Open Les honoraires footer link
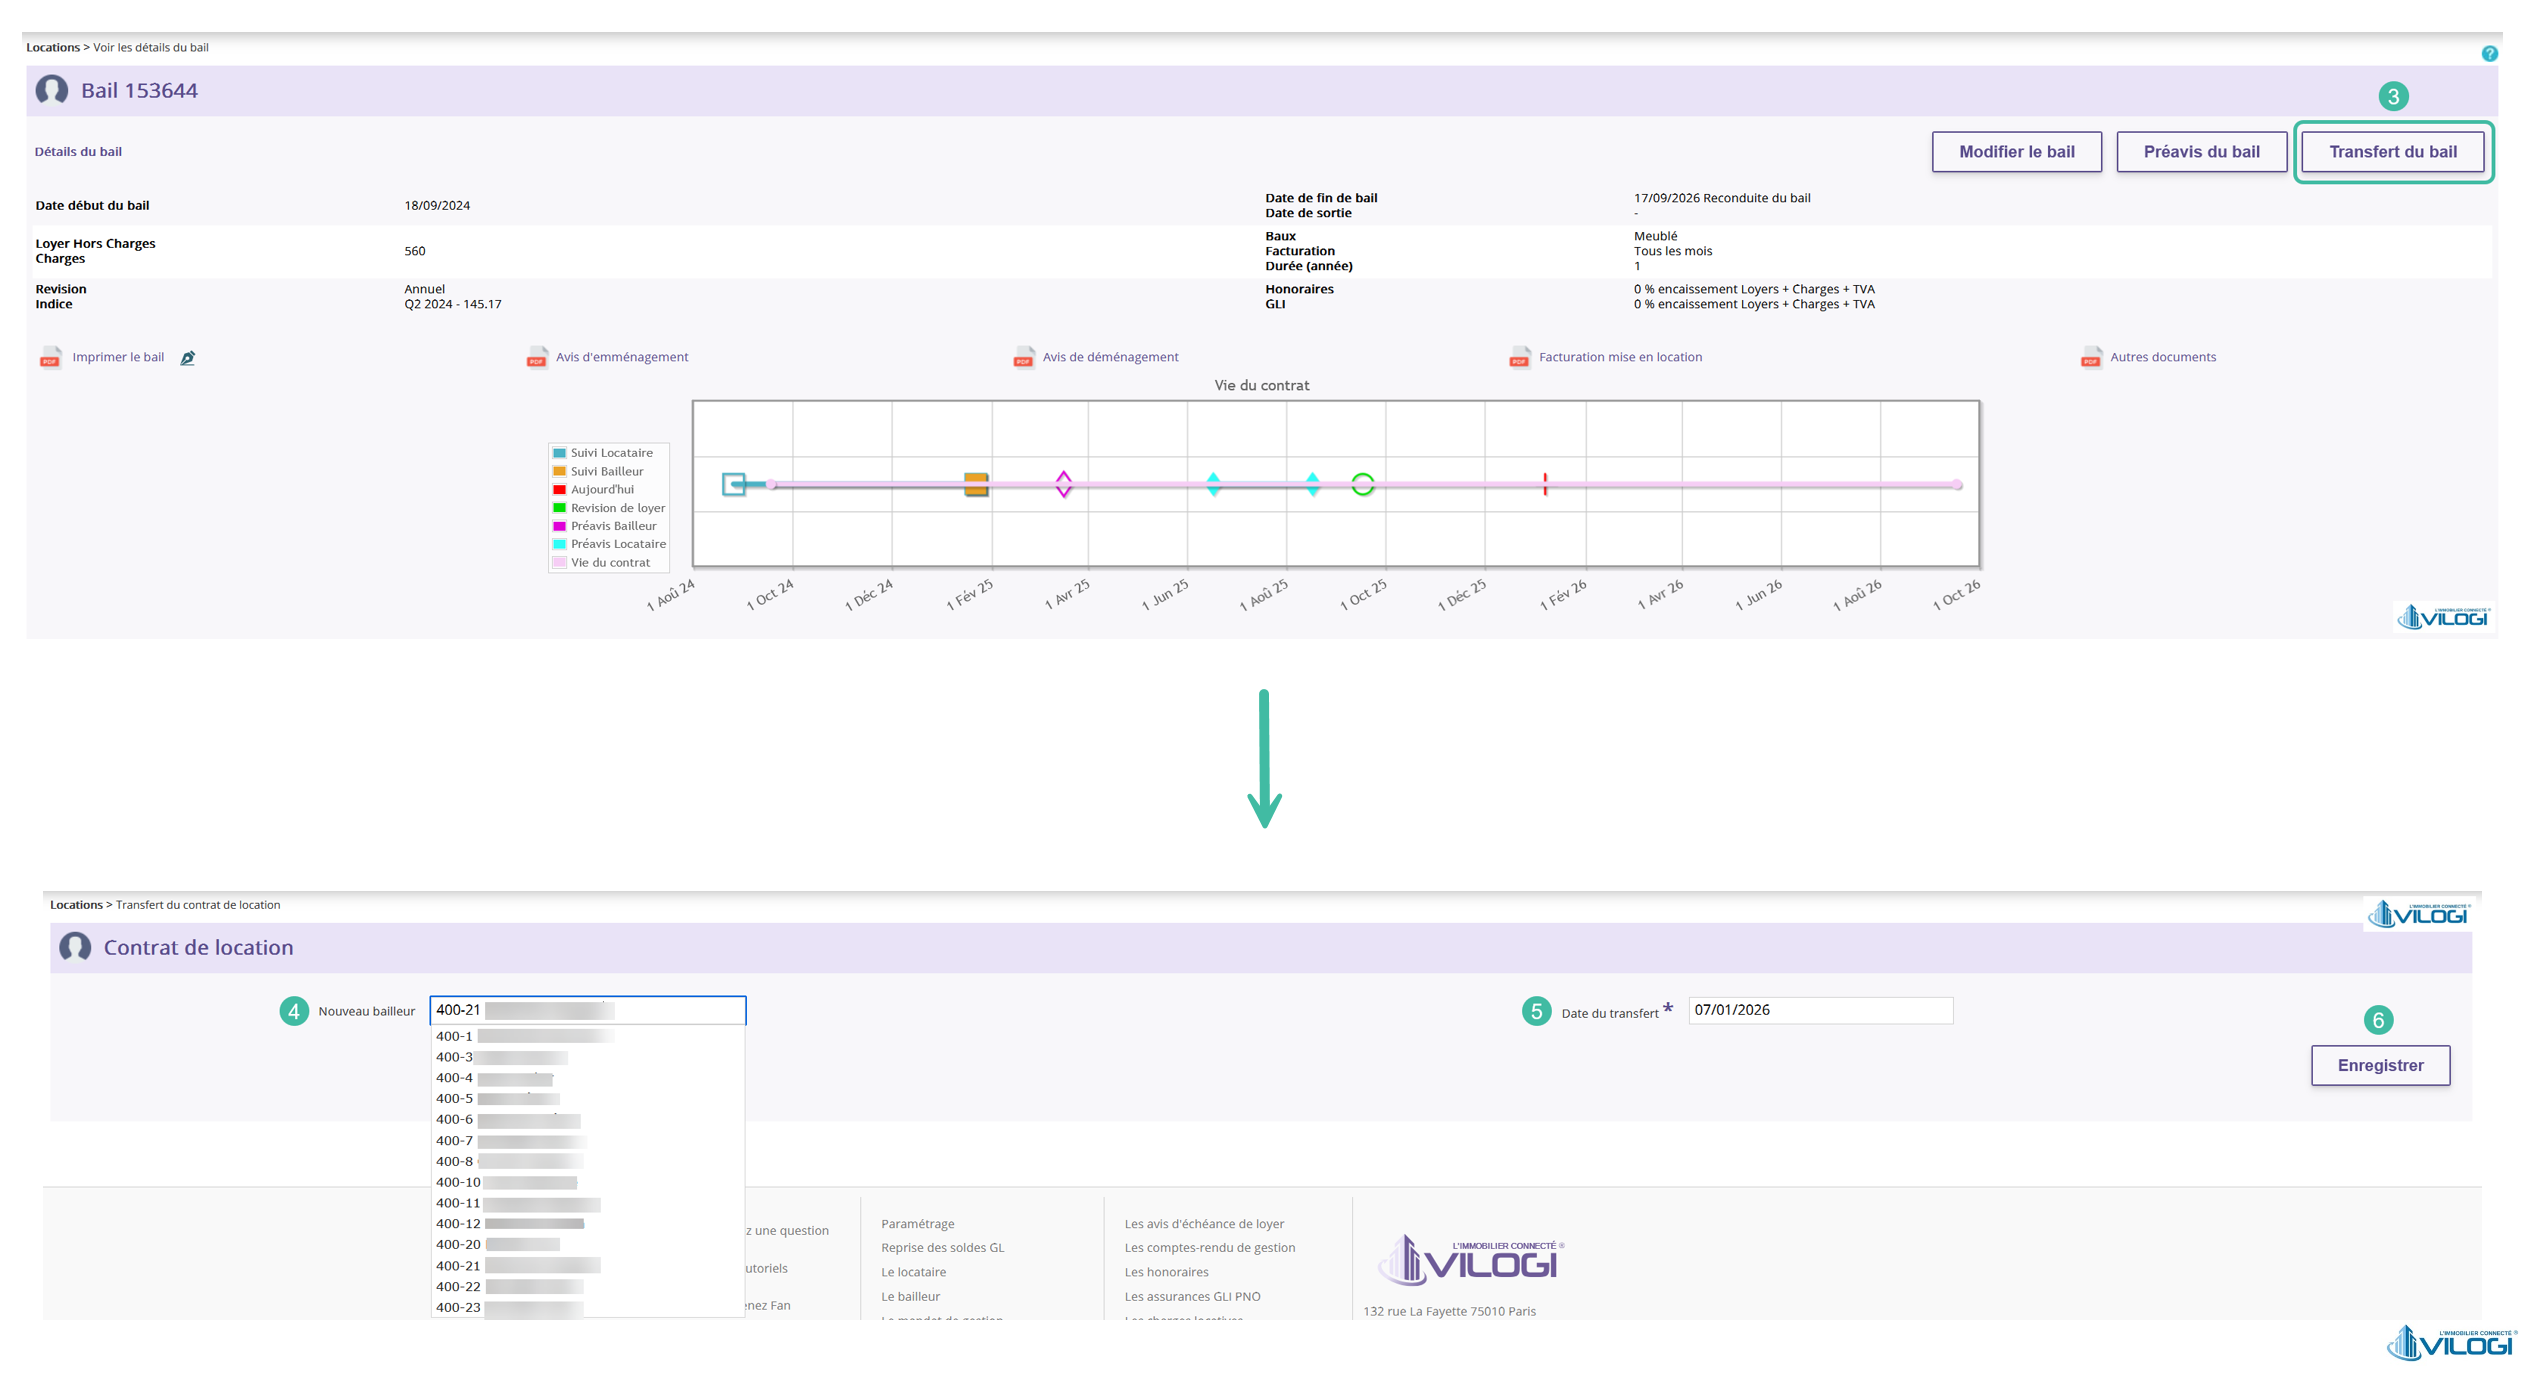 (1166, 1272)
